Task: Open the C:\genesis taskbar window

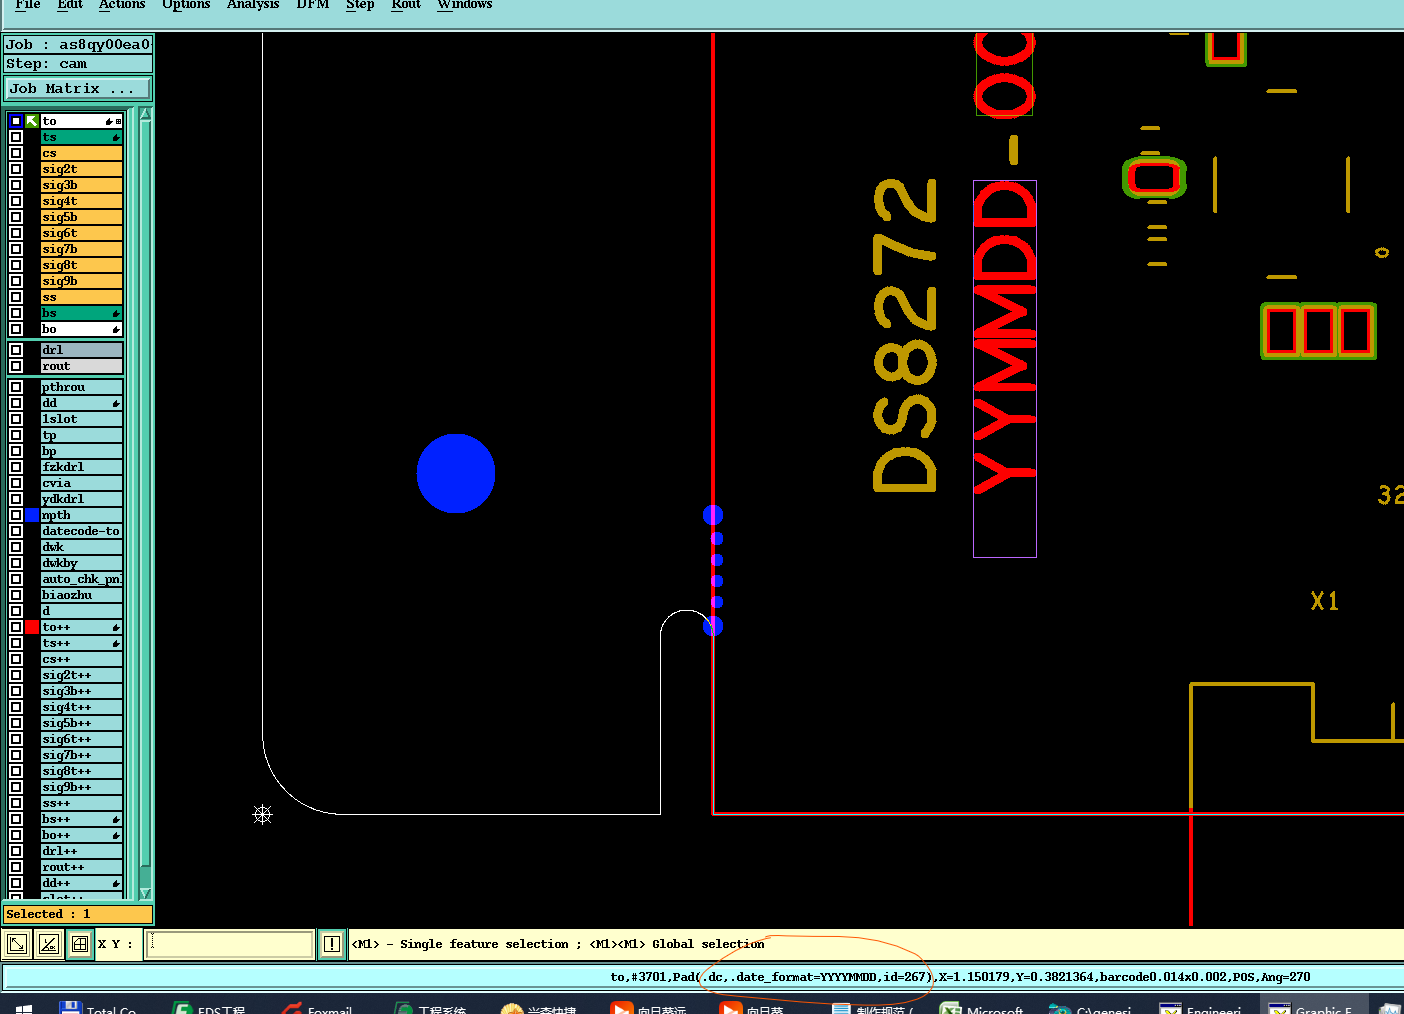Action: coord(1092,1008)
